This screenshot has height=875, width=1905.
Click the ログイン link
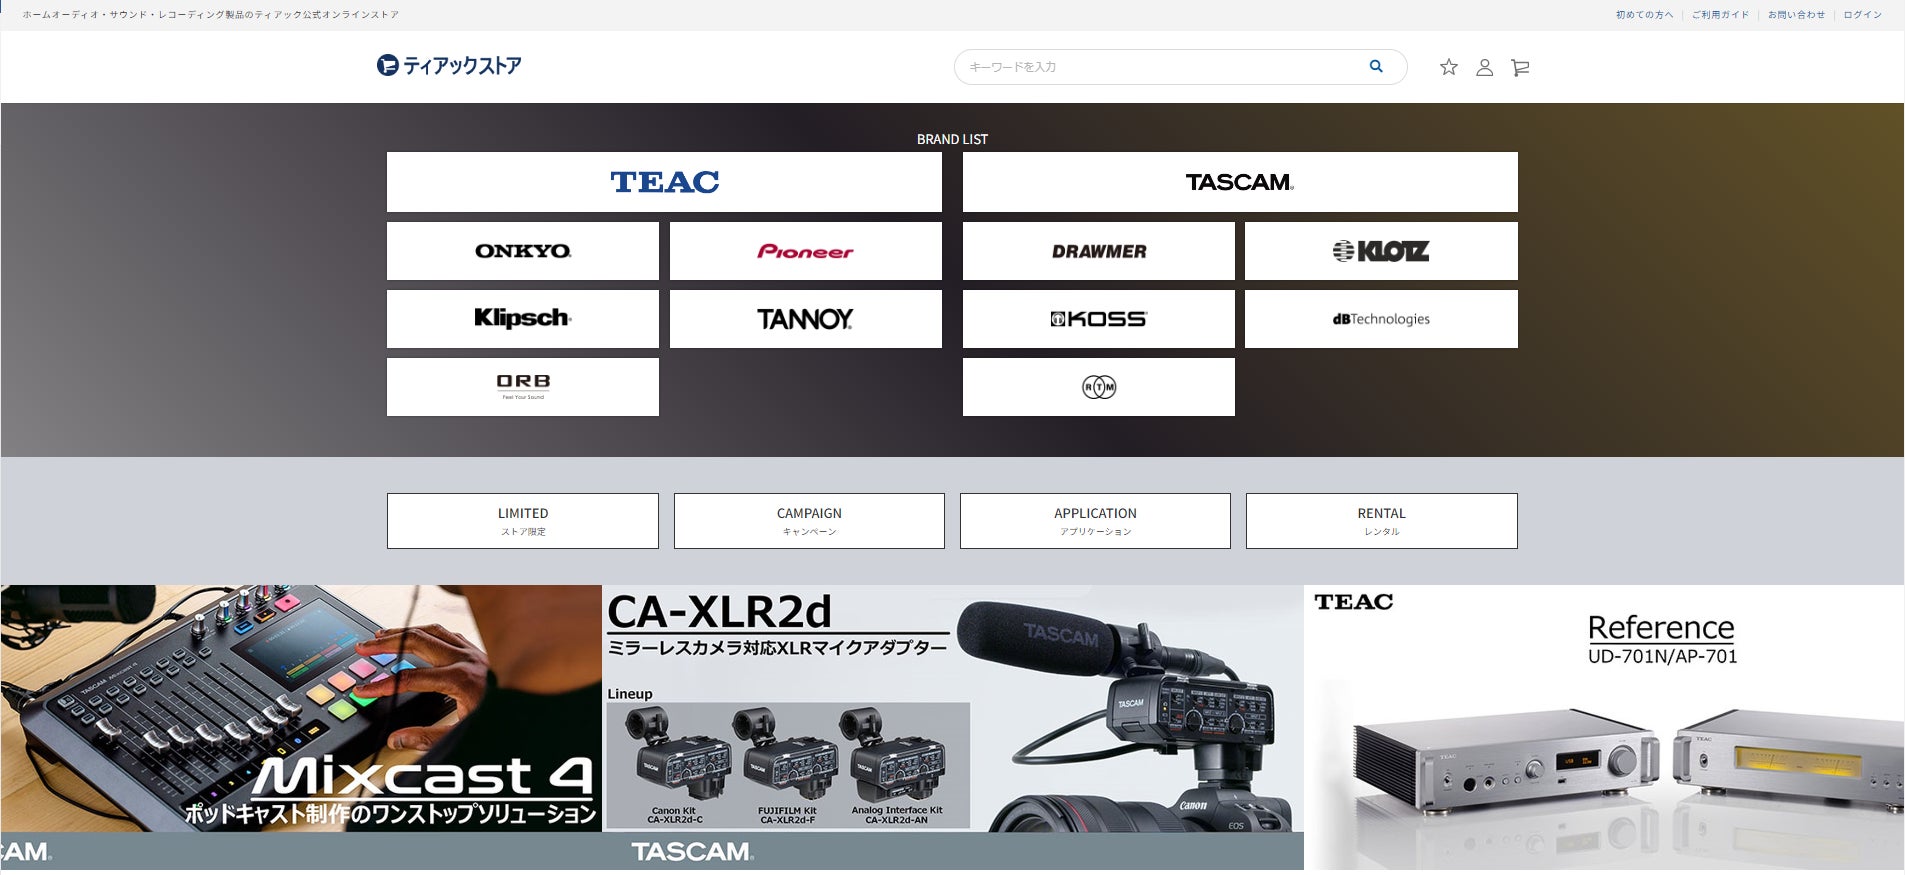[1862, 15]
